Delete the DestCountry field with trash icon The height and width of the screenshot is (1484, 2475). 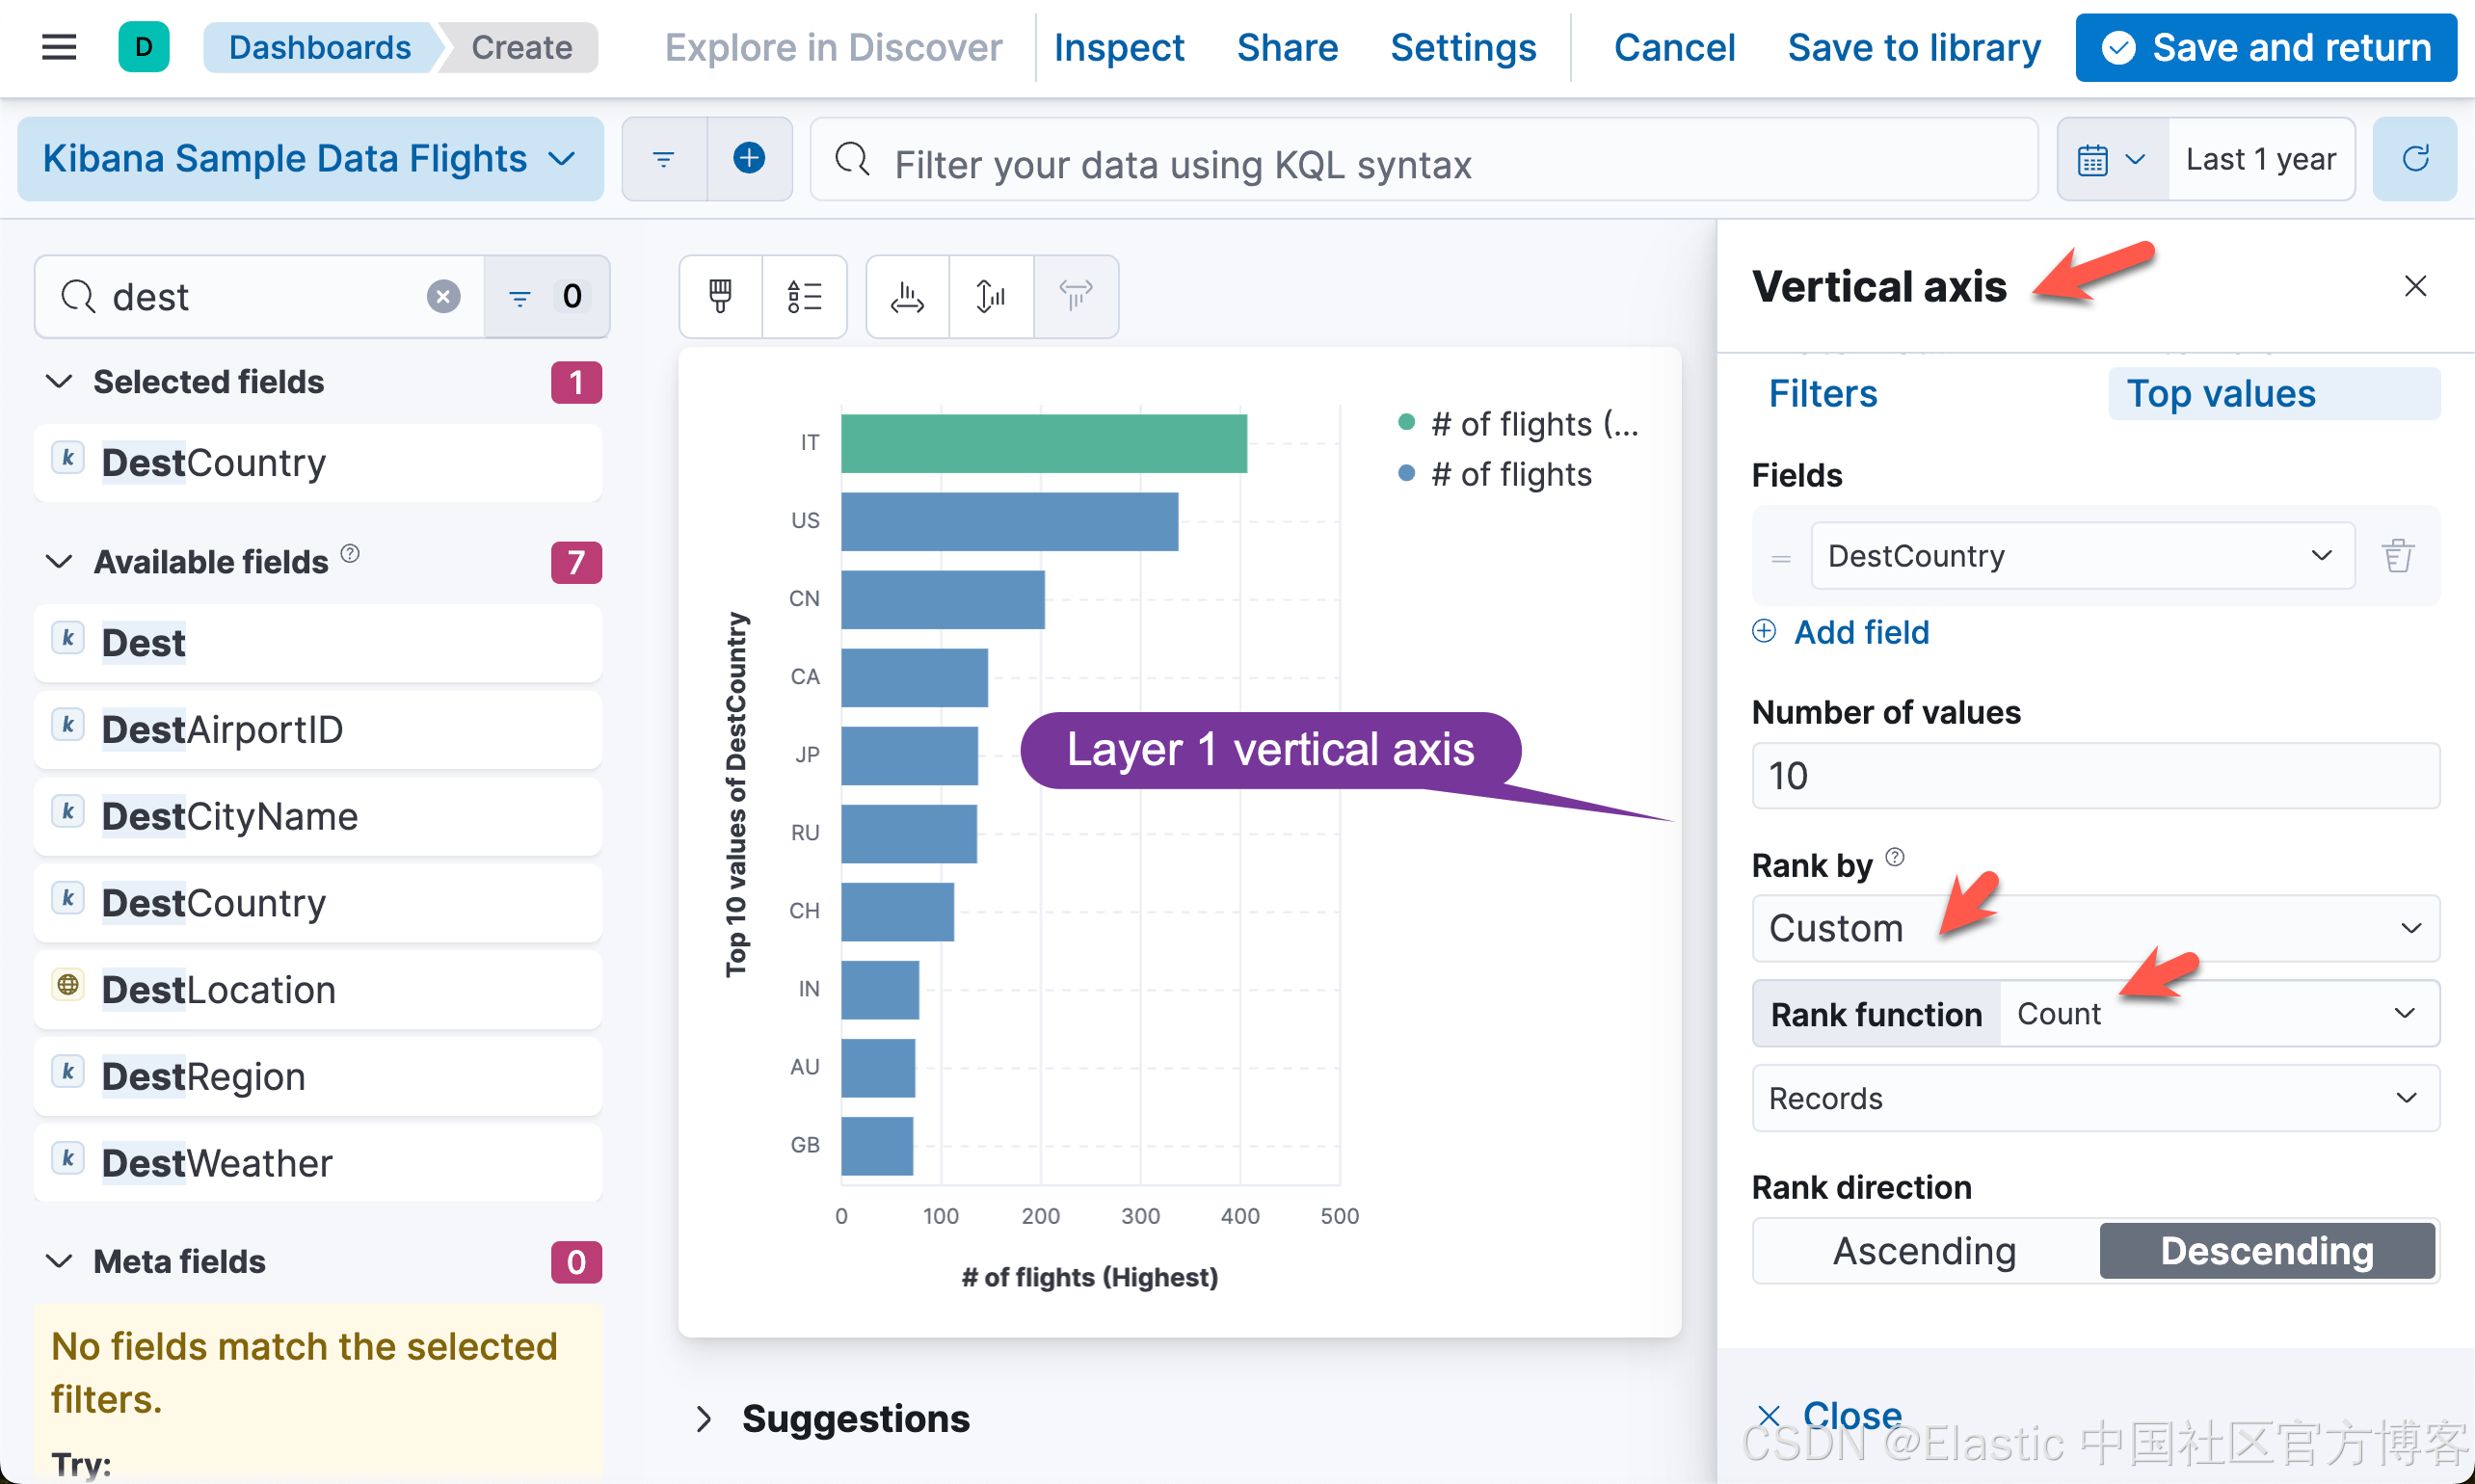[2397, 555]
